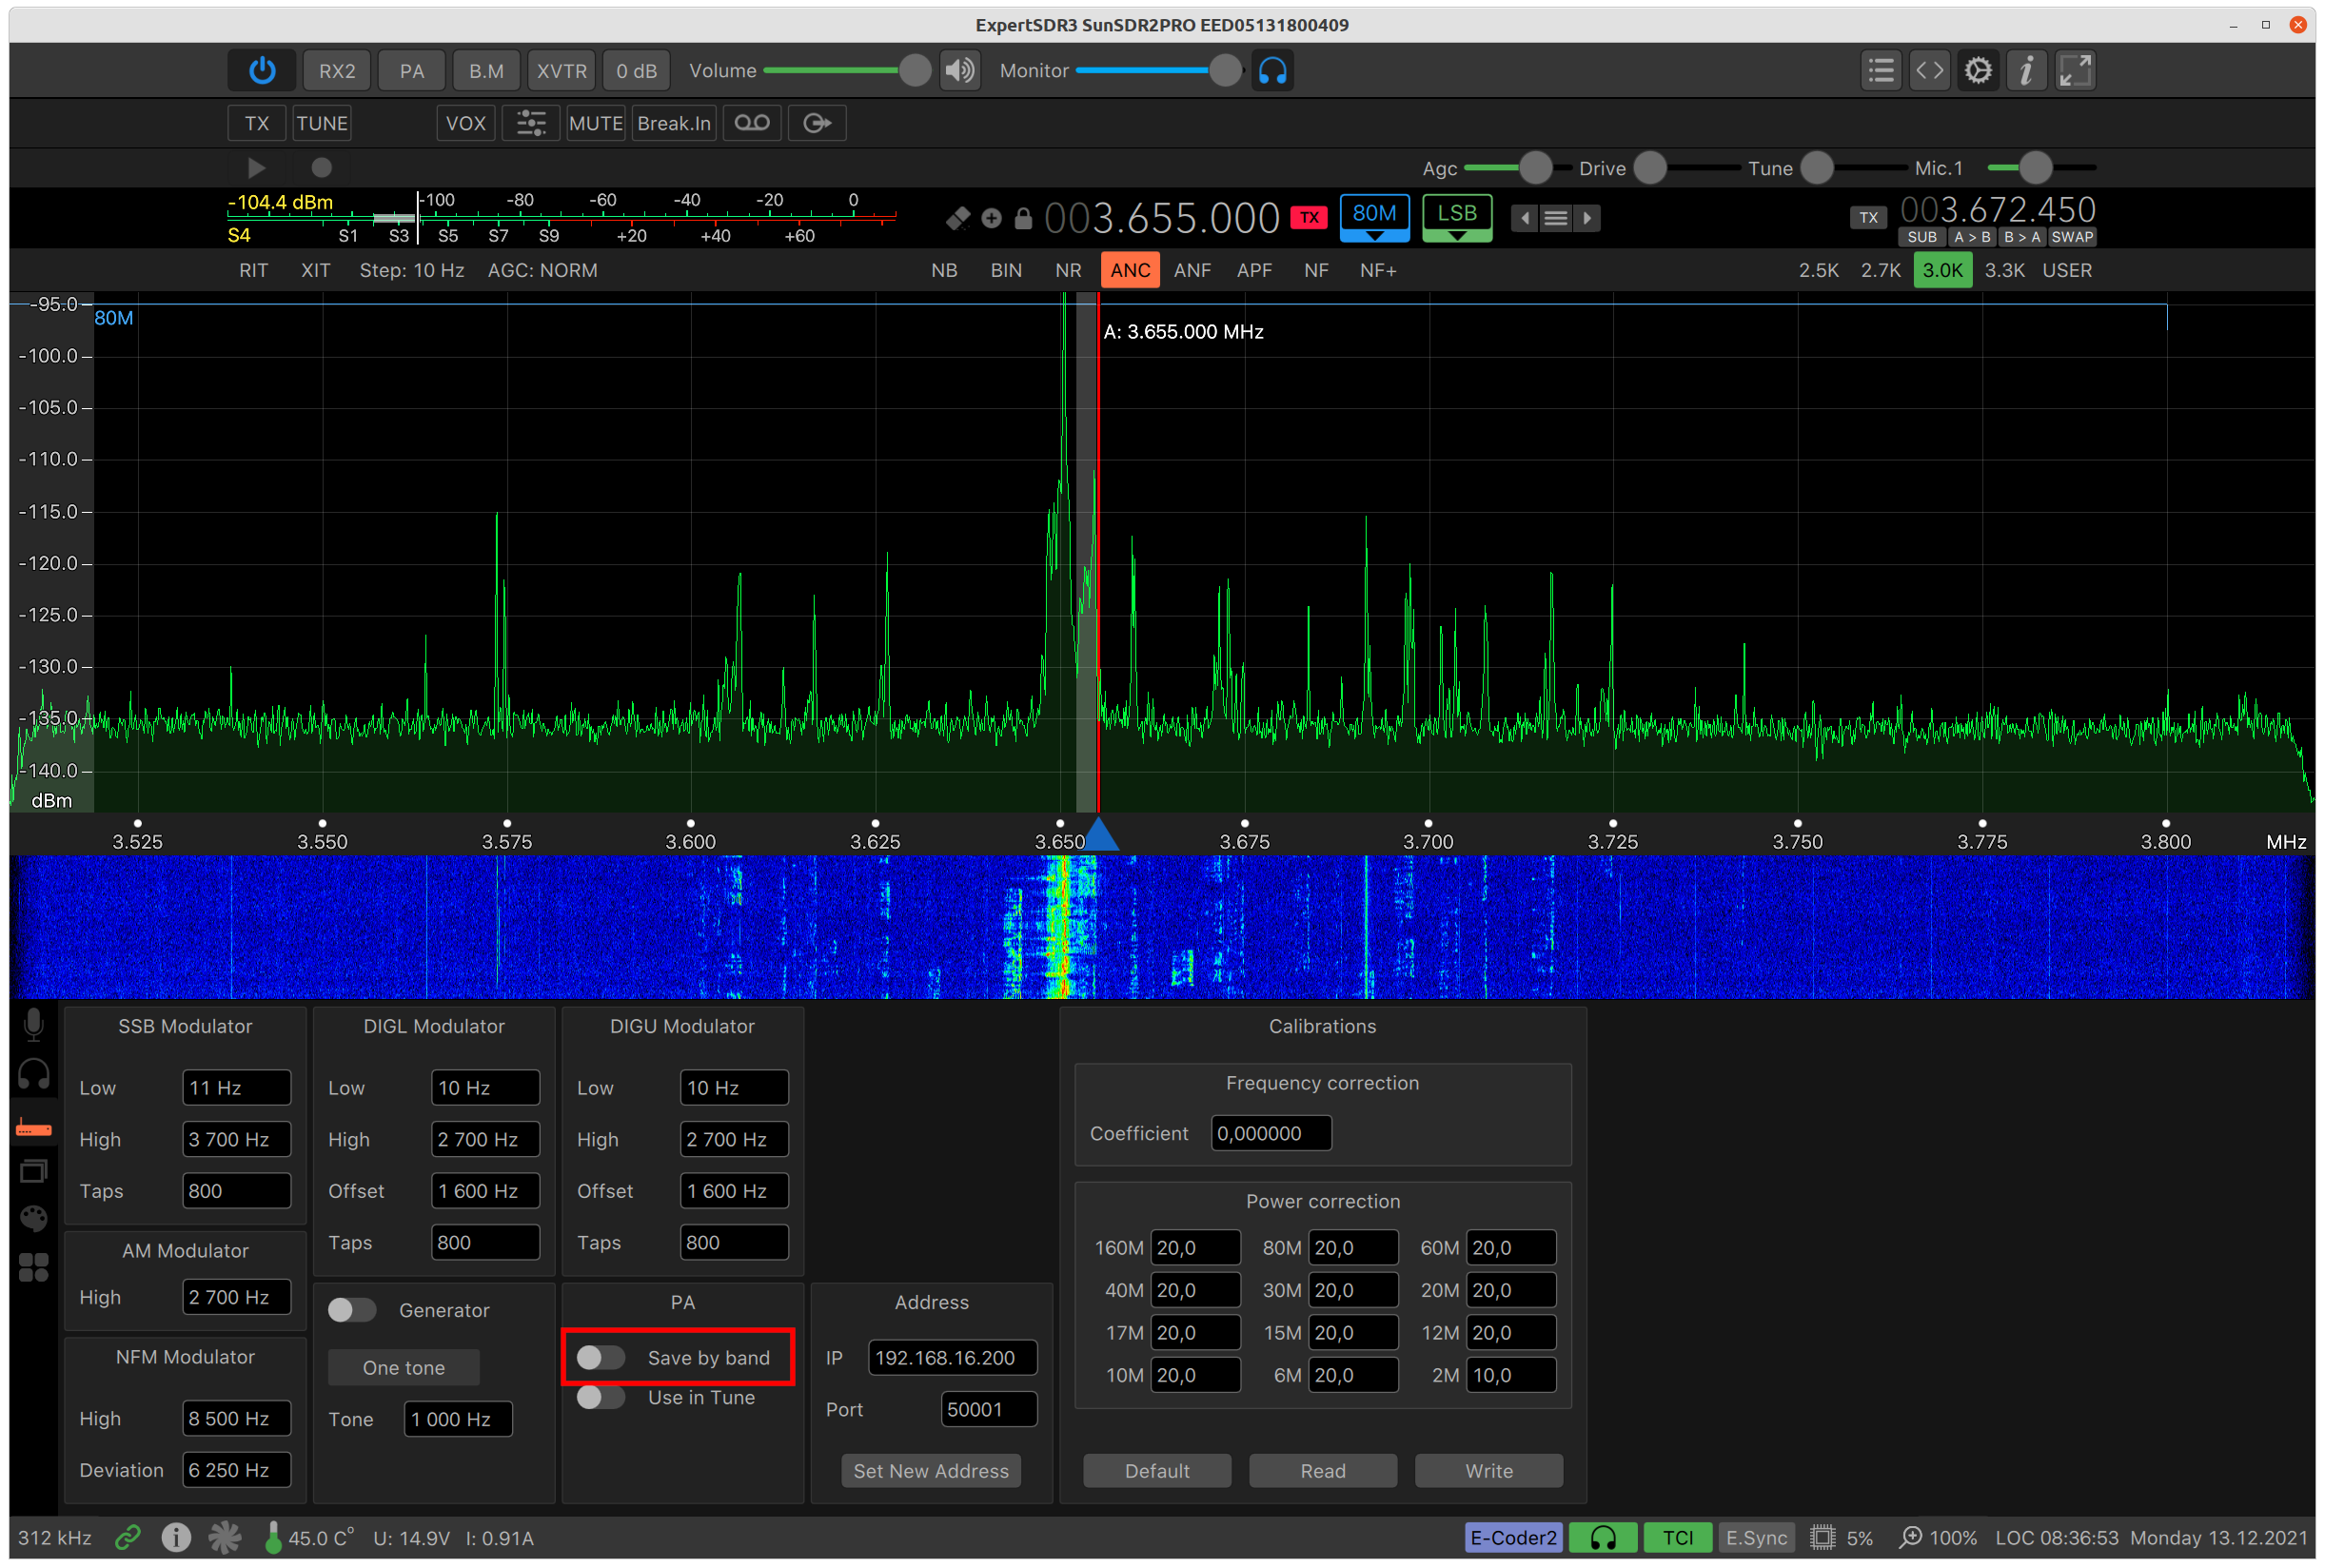Open settings with the gear icon
2325x1568 pixels.
click(1978, 71)
